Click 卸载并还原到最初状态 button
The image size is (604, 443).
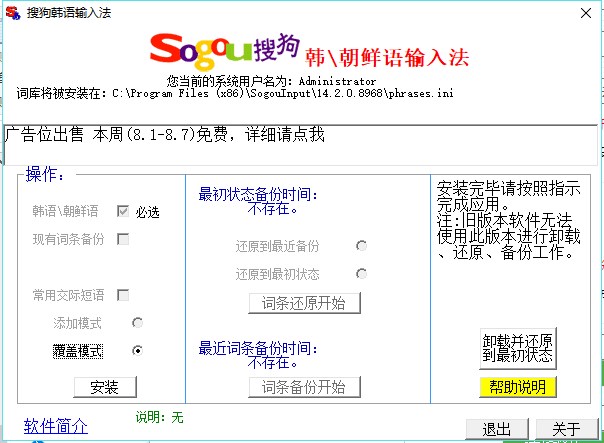[517, 346]
